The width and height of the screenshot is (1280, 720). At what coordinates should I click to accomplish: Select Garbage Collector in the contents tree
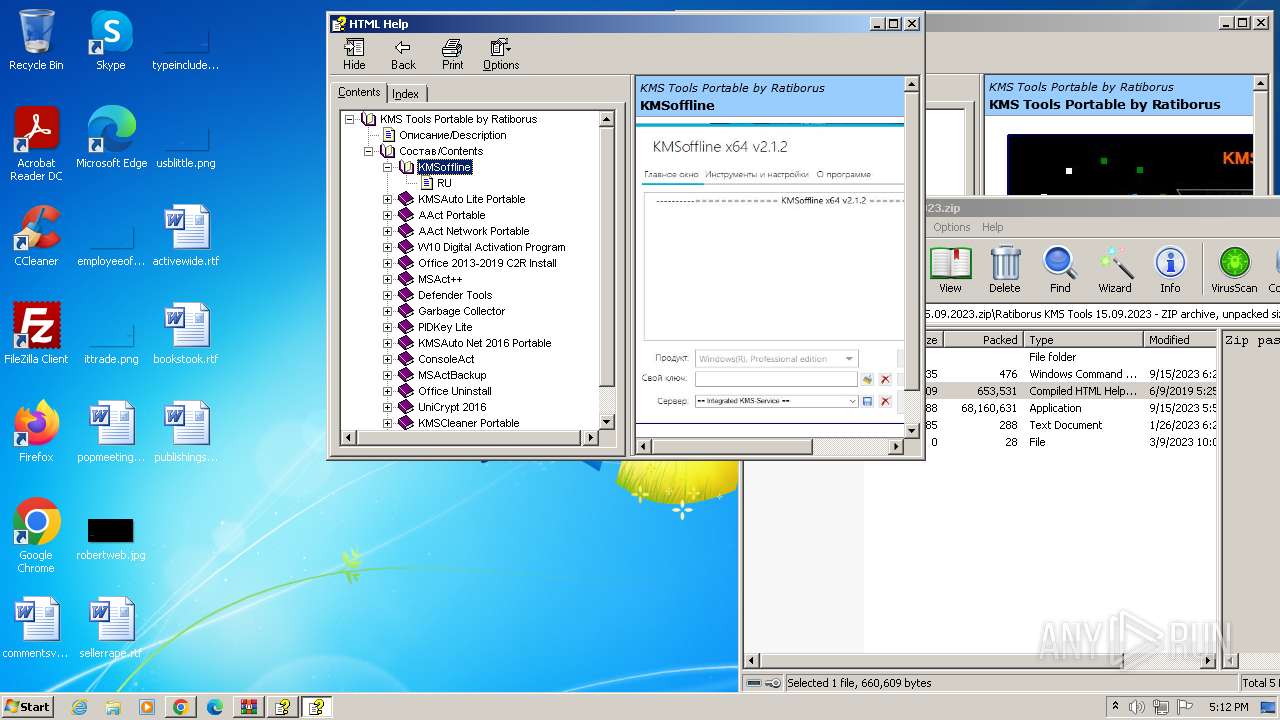(x=461, y=311)
